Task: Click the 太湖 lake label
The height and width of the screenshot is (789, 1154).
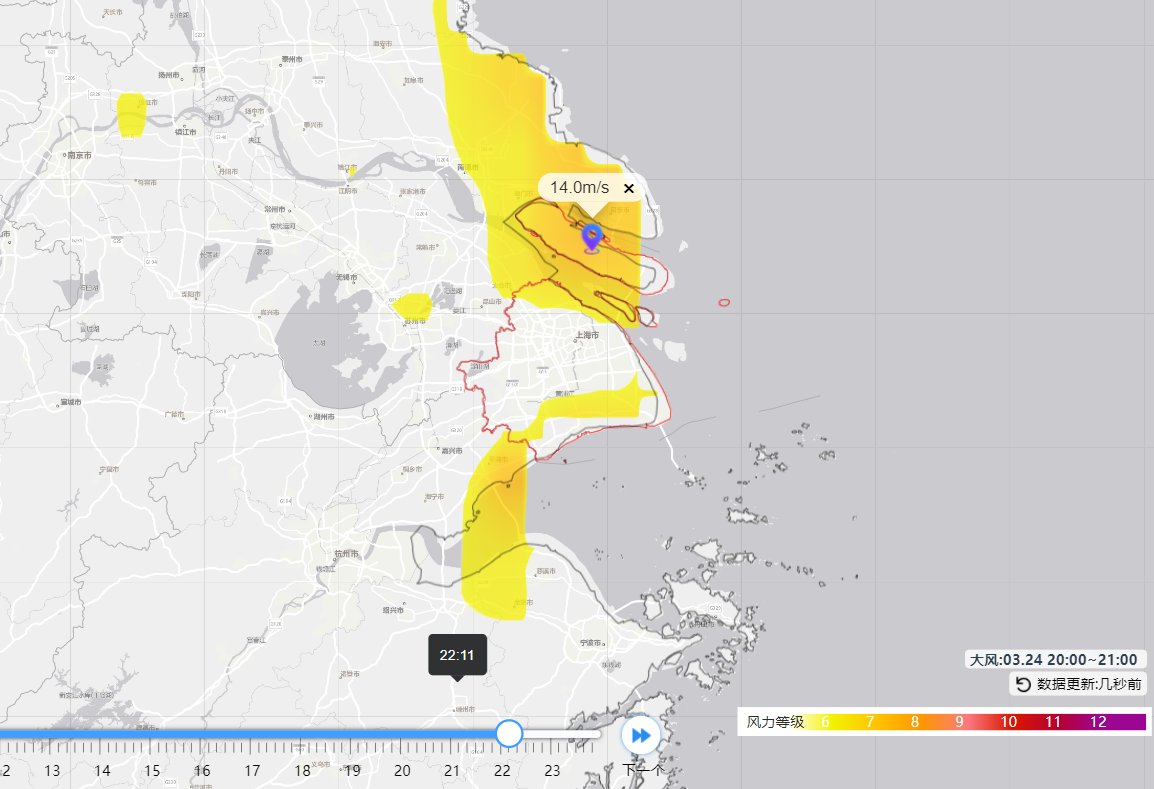Action: click(319, 343)
